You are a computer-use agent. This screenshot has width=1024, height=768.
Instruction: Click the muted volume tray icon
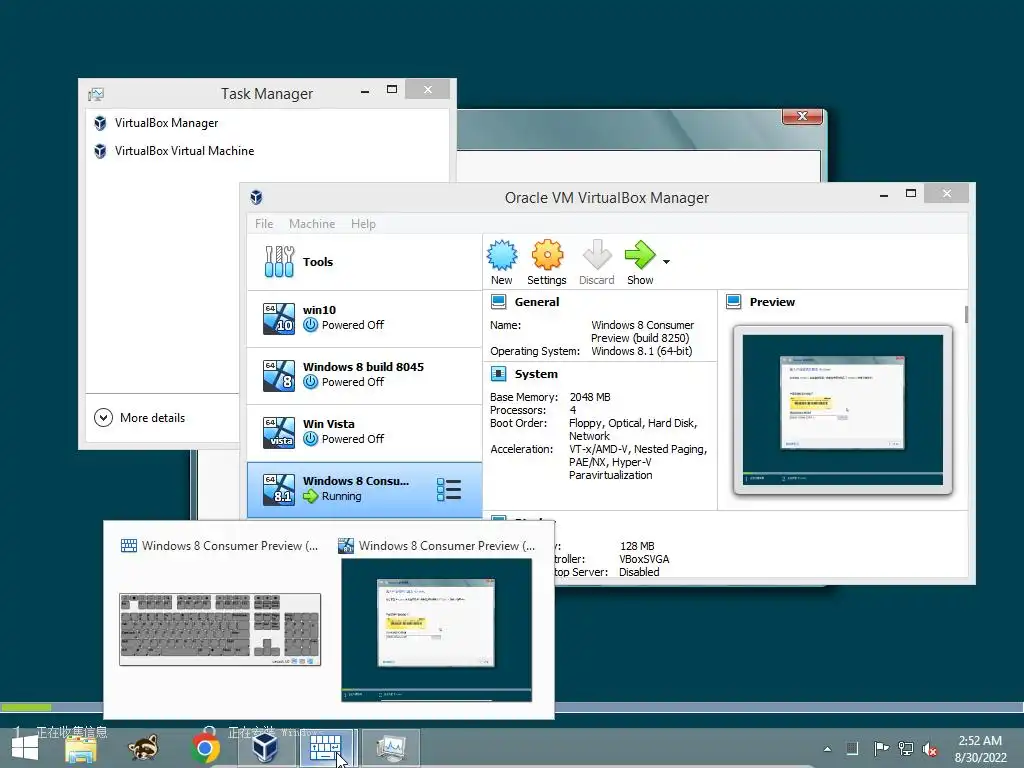click(930, 749)
